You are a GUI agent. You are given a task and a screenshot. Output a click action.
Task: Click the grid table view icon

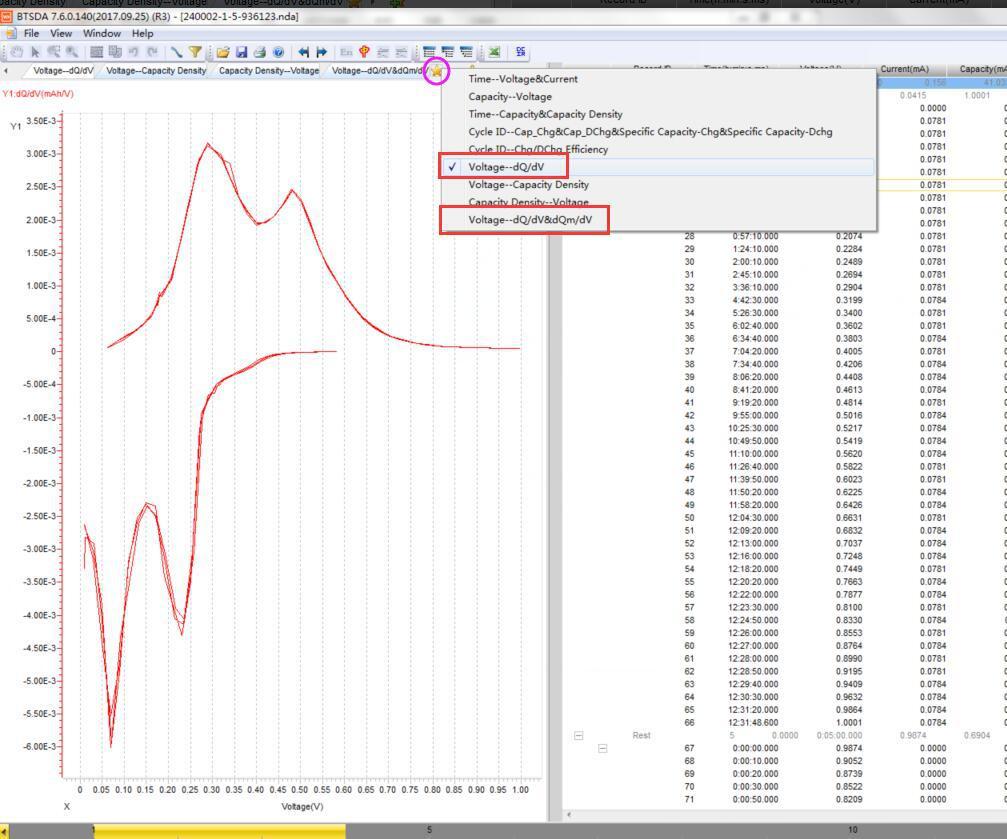click(96, 52)
